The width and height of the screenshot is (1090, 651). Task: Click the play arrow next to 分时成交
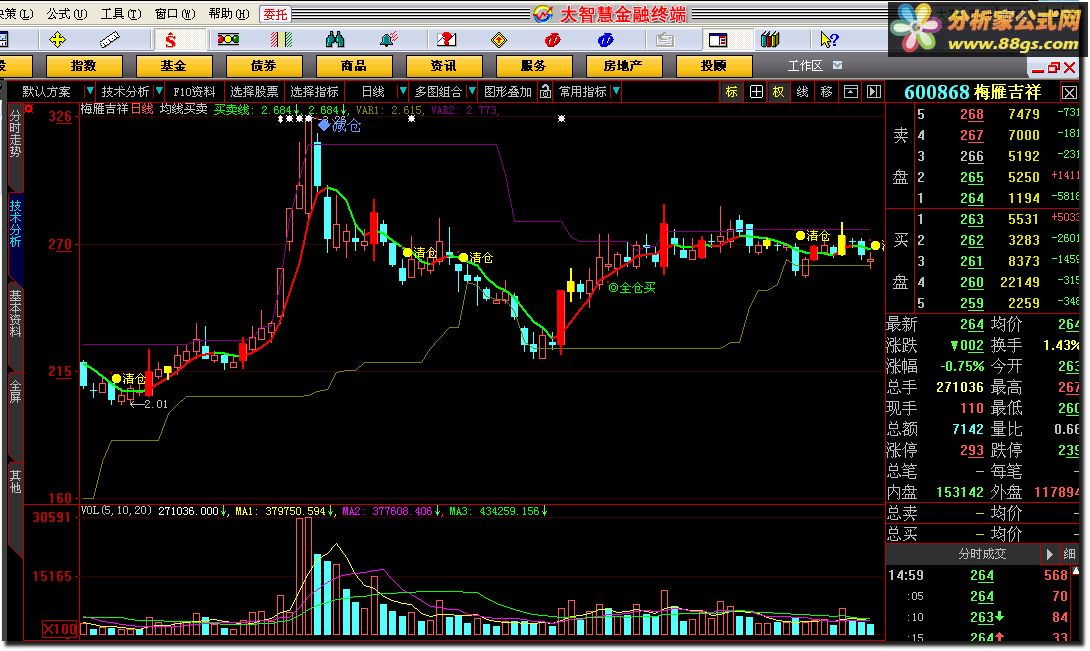(x=1050, y=554)
